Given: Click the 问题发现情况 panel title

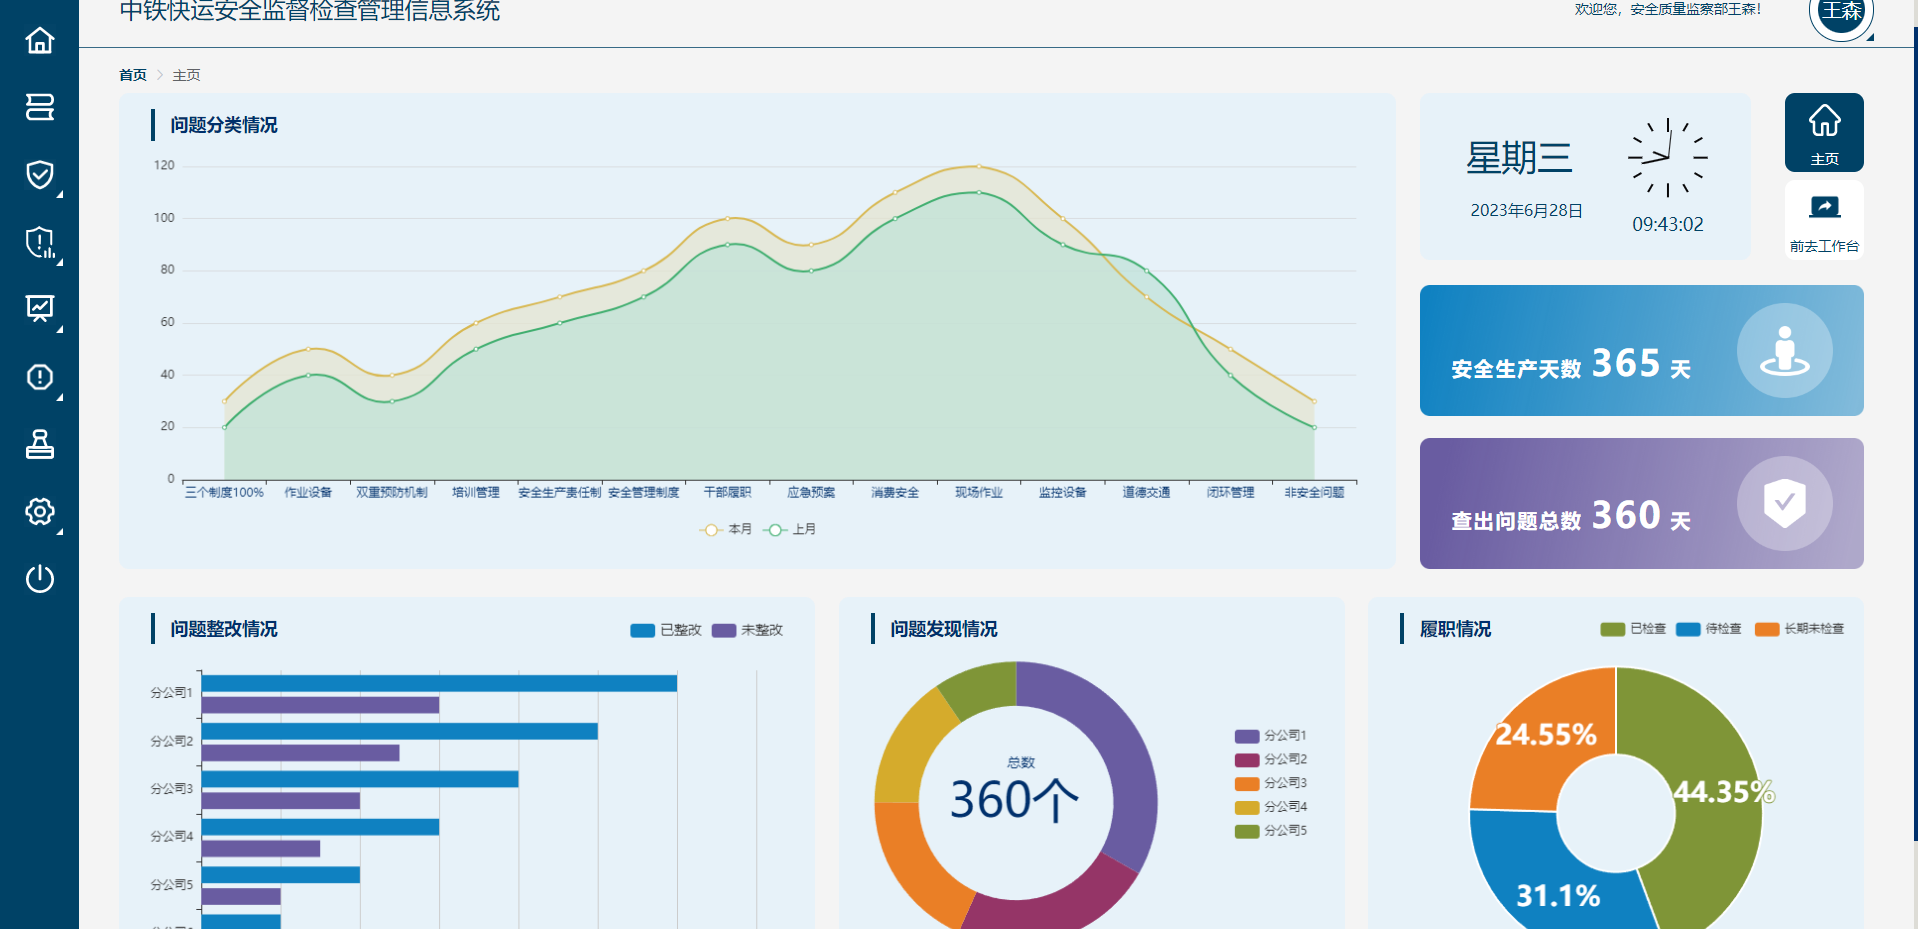Looking at the screenshot, I should (x=944, y=629).
